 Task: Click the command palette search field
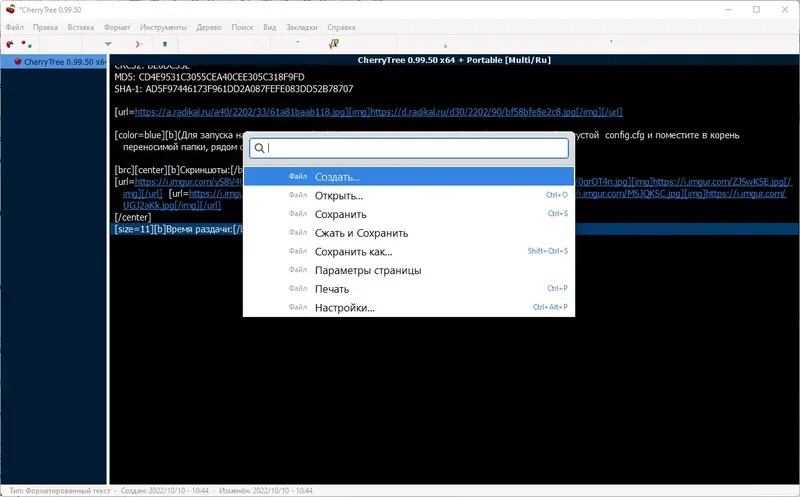coord(409,148)
